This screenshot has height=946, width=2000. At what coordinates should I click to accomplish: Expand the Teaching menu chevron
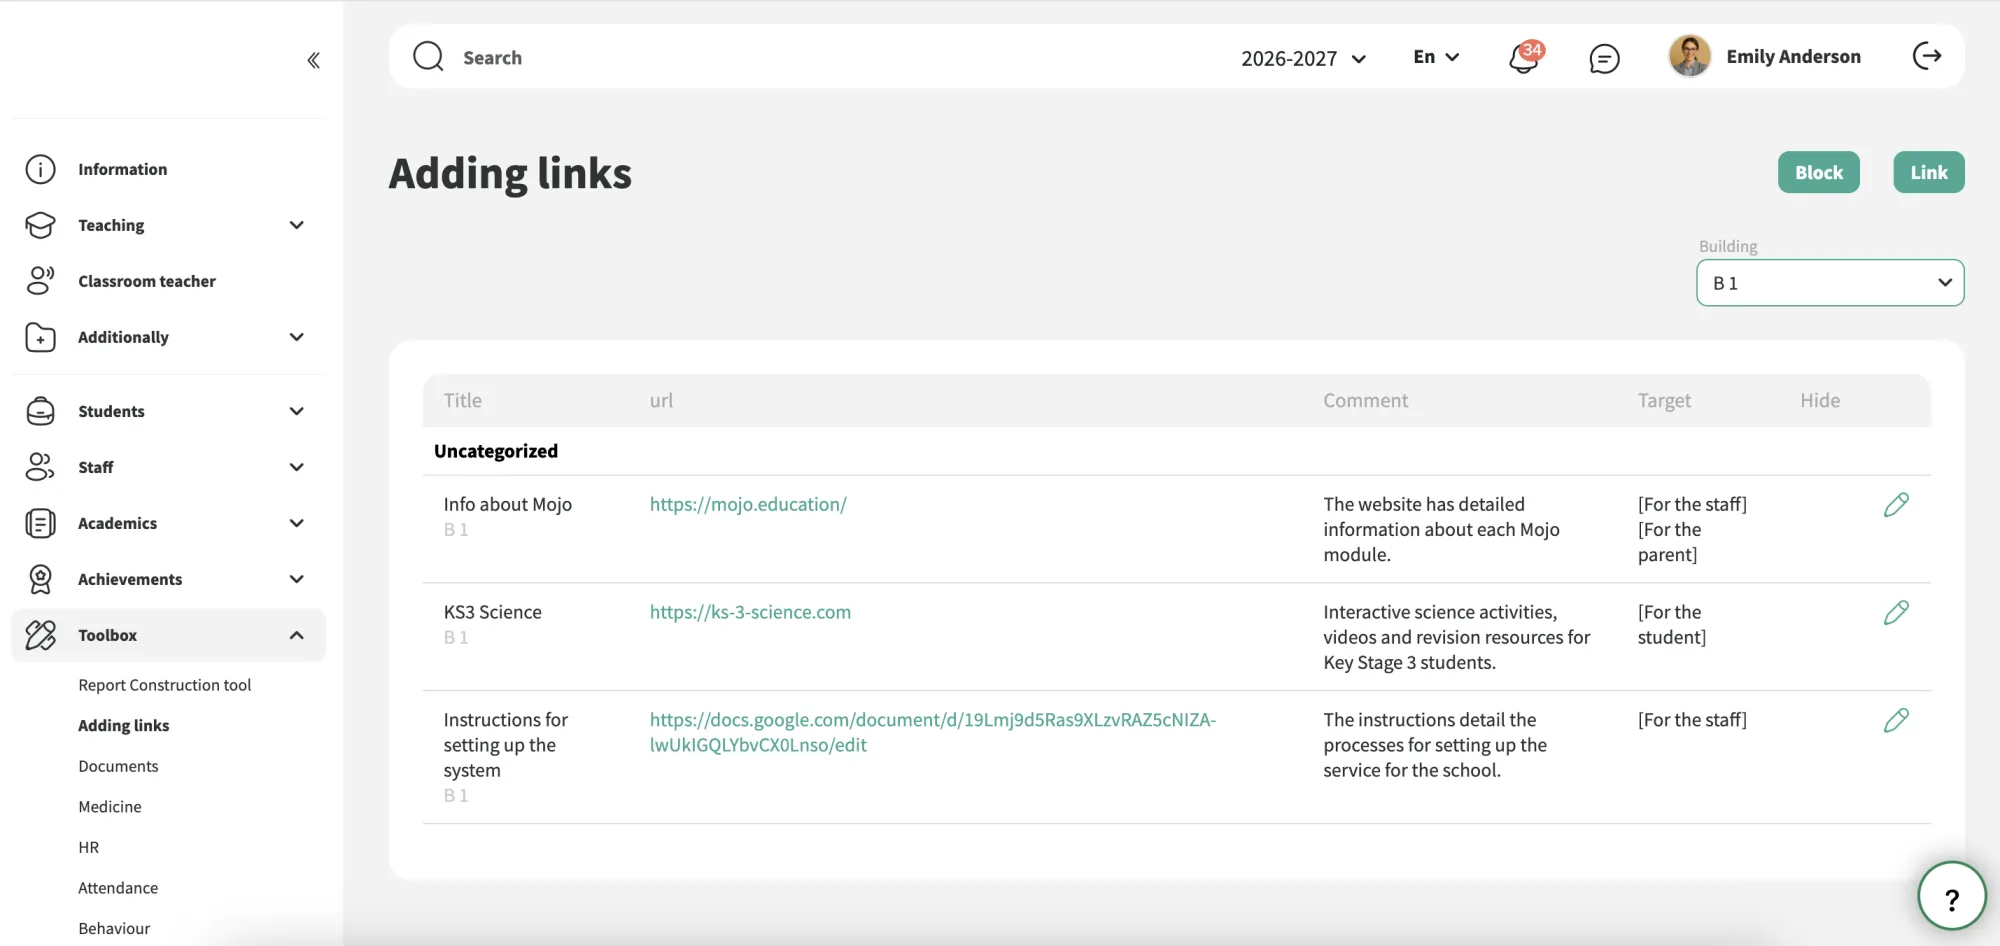click(296, 225)
